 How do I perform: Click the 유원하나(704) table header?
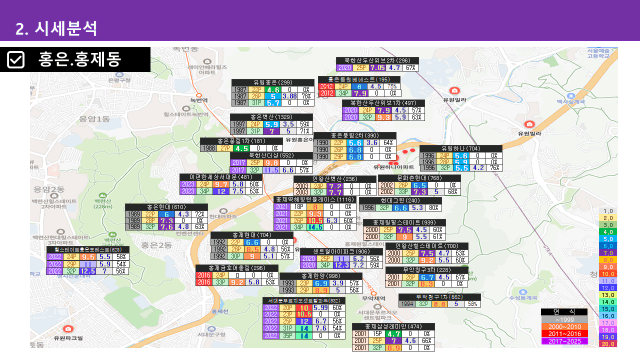[x=461, y=149]
